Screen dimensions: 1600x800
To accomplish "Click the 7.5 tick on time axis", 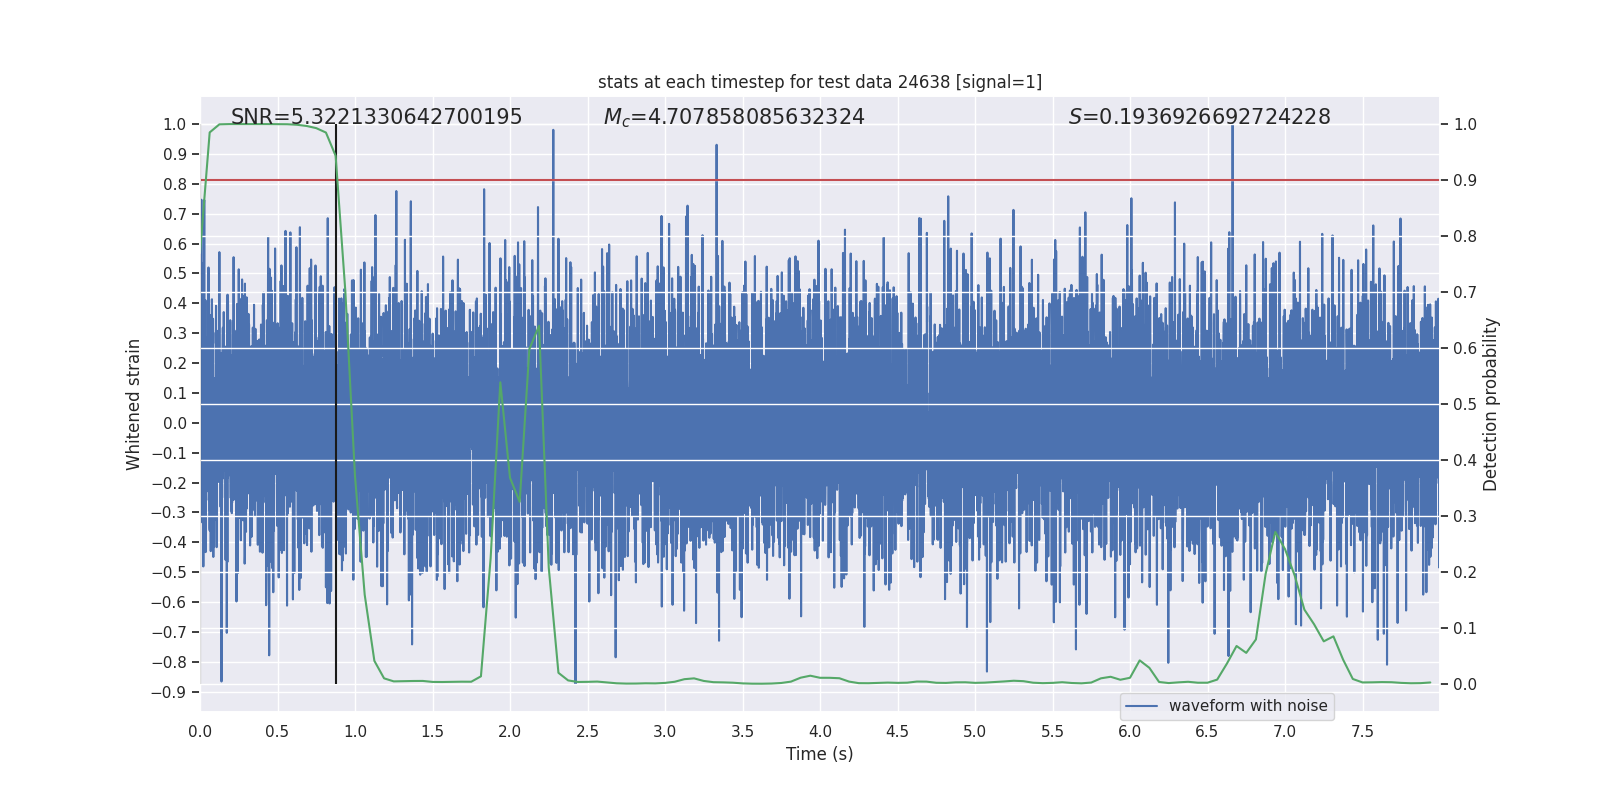I will click(1362, 731).
